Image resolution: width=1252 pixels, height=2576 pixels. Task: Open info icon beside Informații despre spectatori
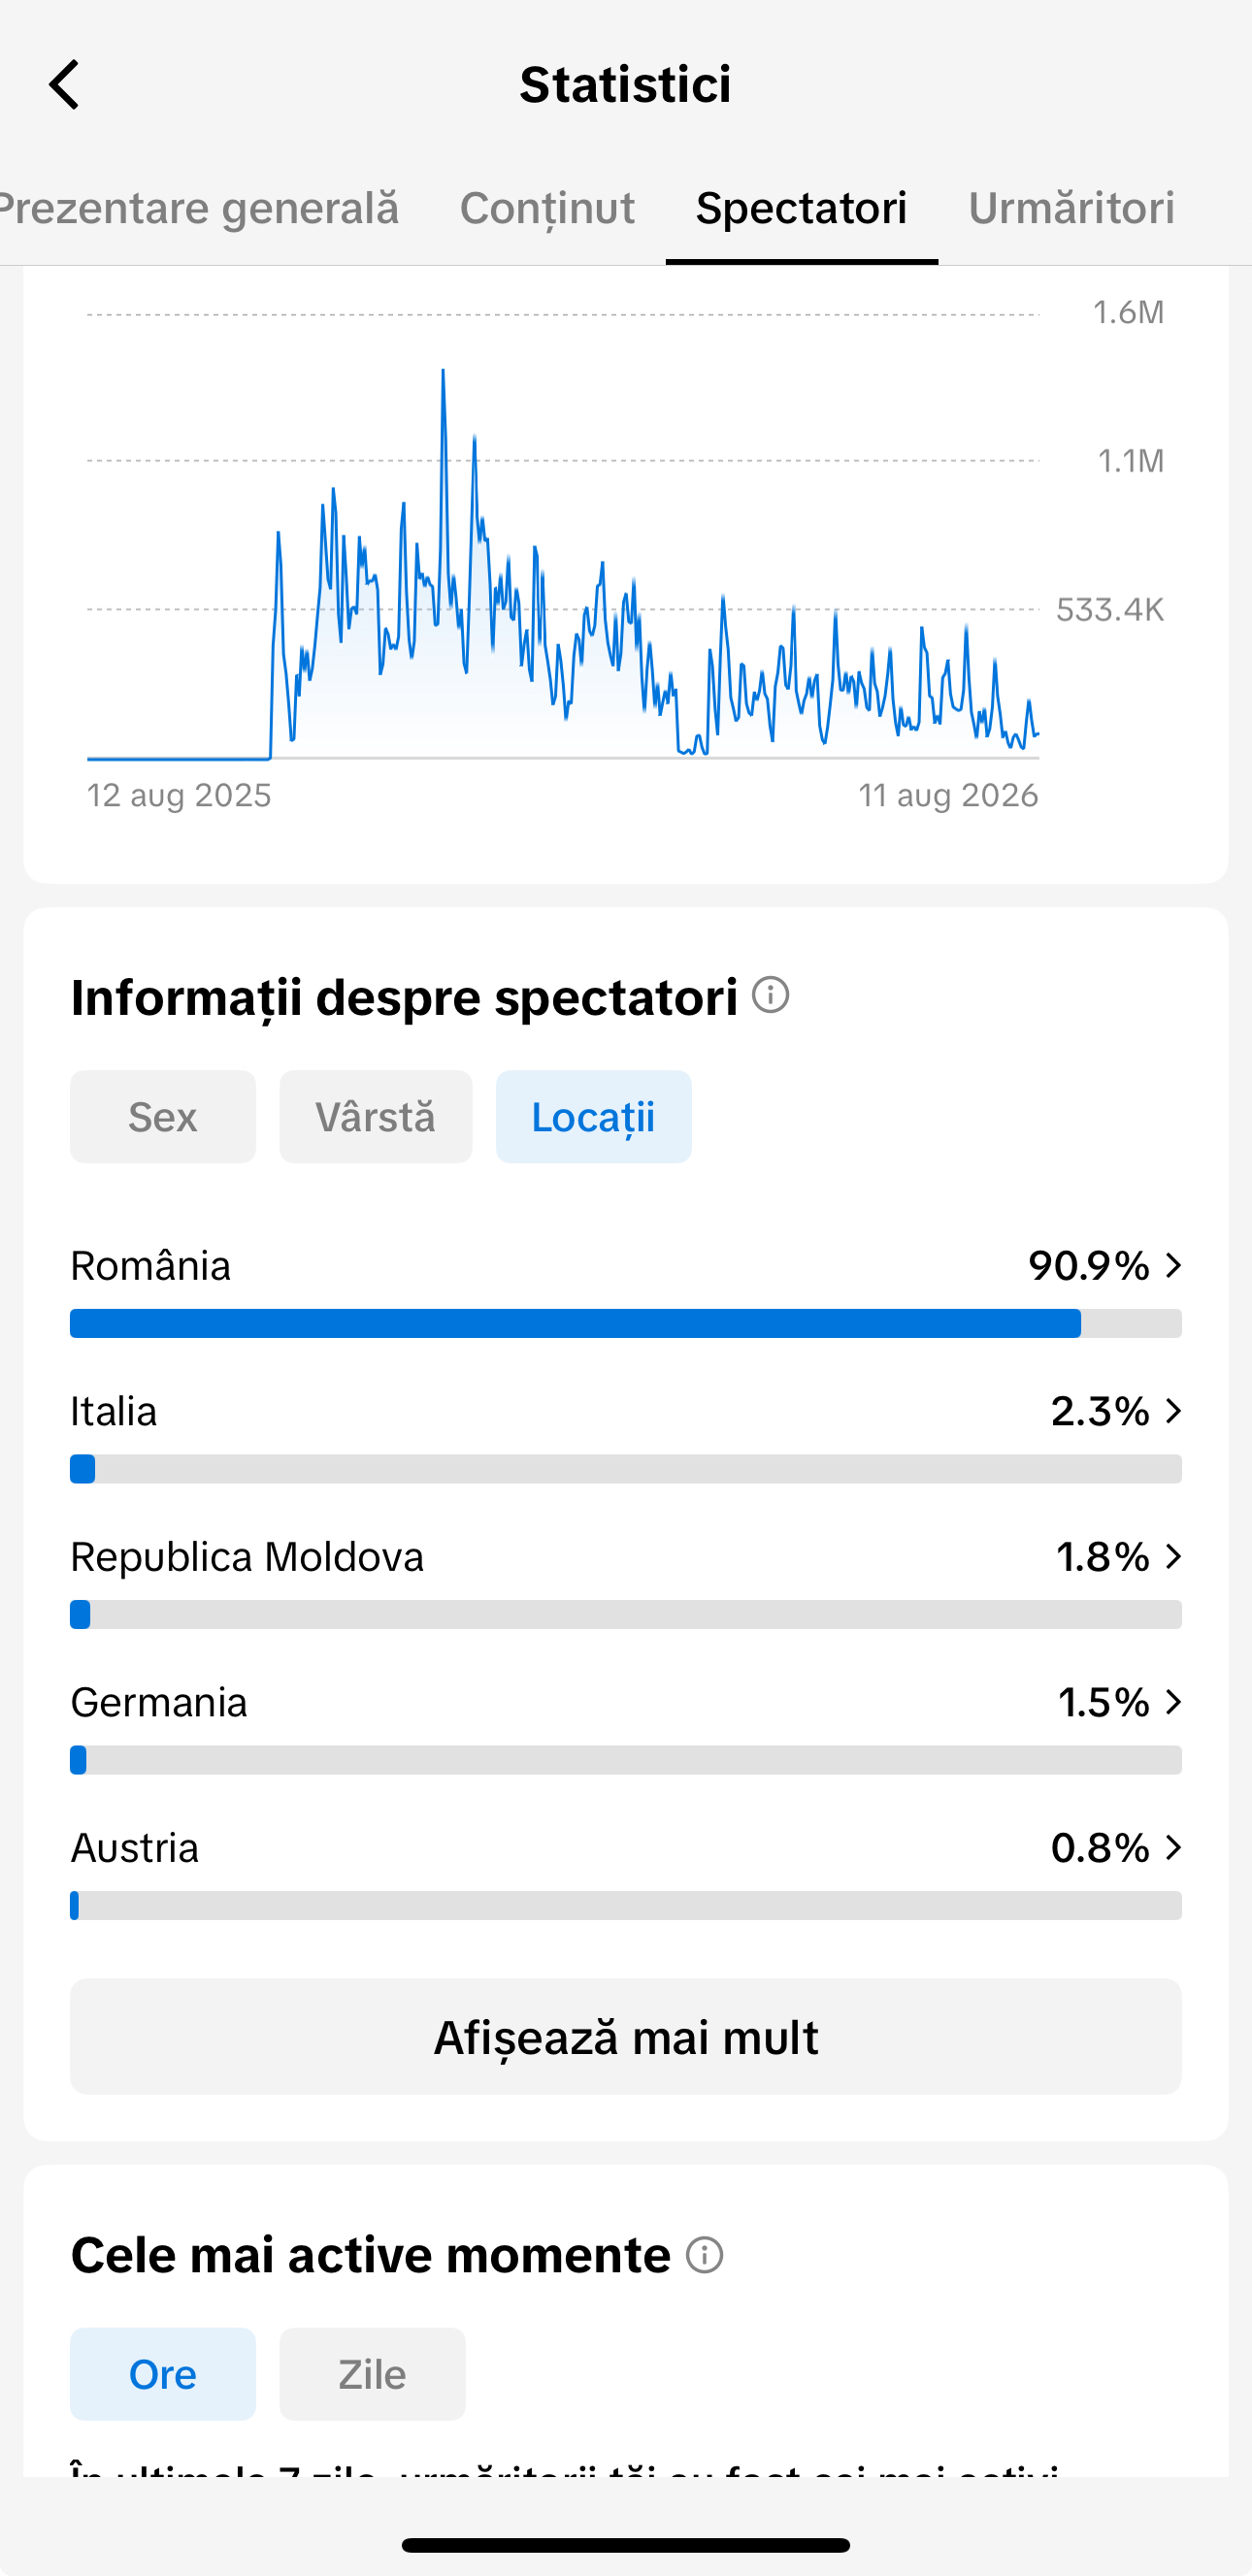[770, 995]
